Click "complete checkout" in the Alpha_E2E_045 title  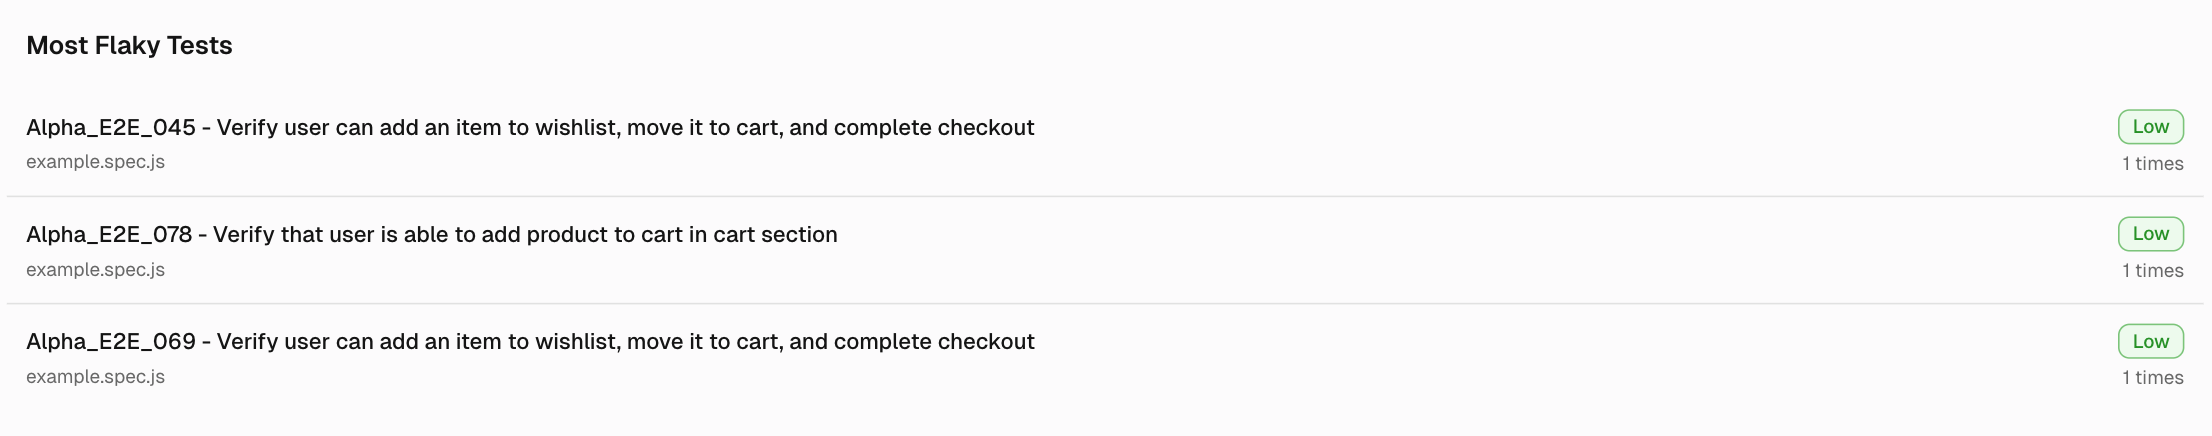(934, 128)
